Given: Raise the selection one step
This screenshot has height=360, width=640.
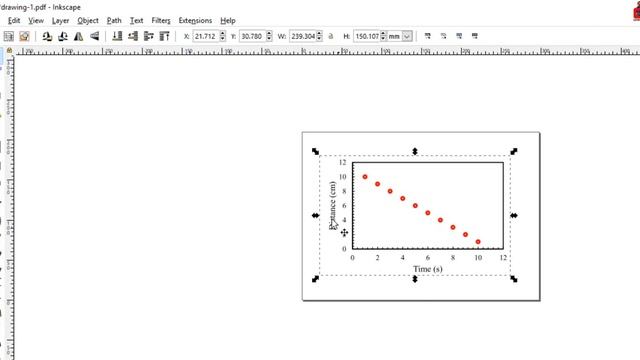Looking at the screenshot, I should [149, 36].
